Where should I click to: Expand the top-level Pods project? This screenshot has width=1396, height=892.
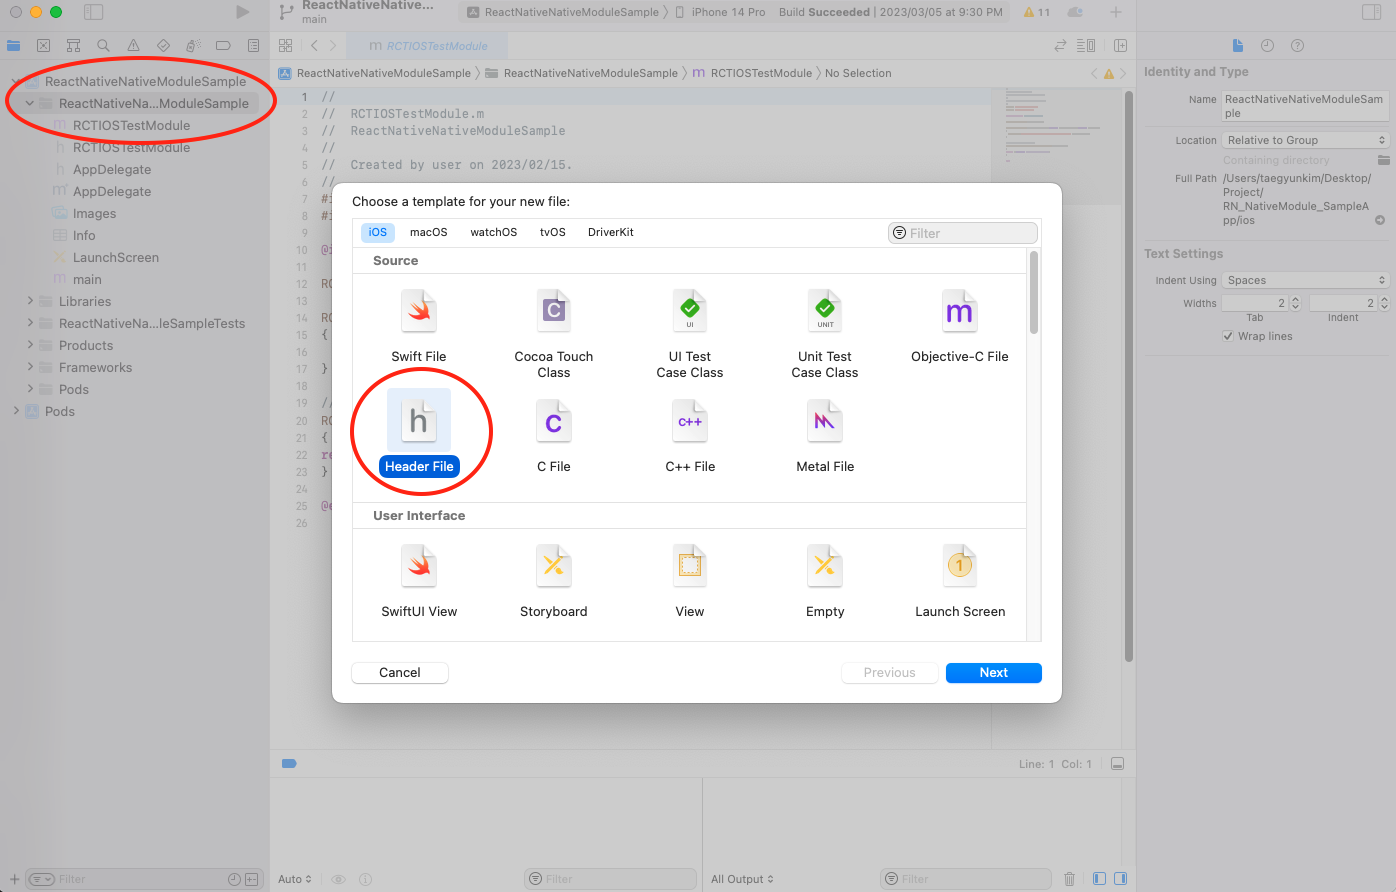(x=16, y=411)
